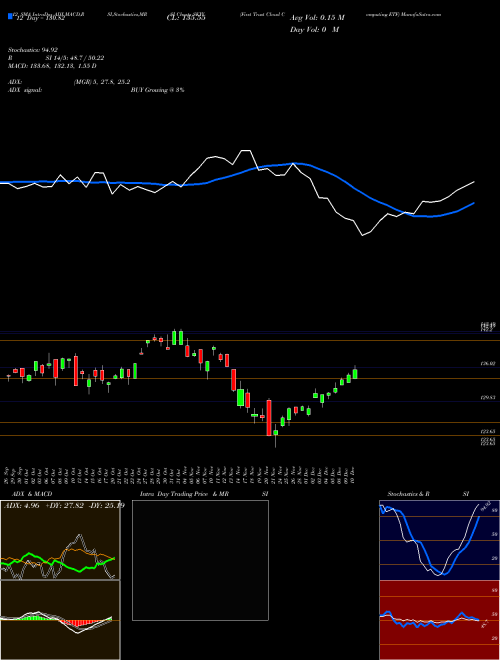Select the 'Avg Vol: 0.15 M' text
Image resolution: width=500 pixels, height=660 pixels.
[x=317, y=18]
